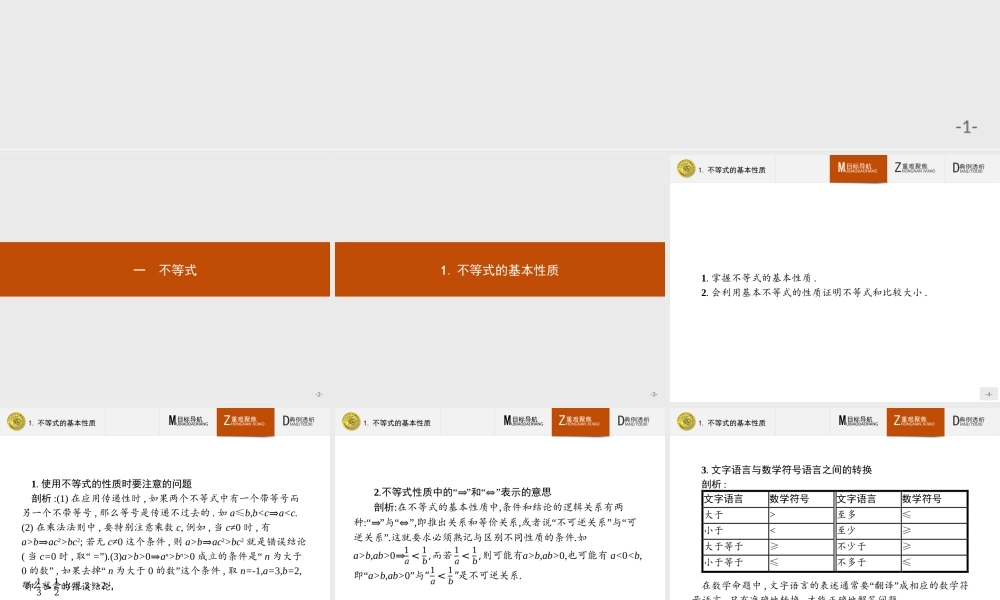Click the gold seal icon on bottom-right slide header

point(686,421)
